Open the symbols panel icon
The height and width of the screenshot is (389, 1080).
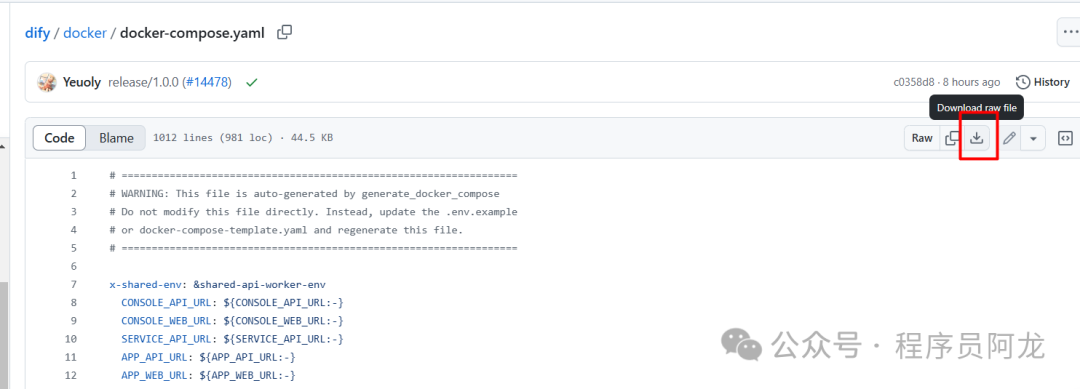pos(1065,138)
